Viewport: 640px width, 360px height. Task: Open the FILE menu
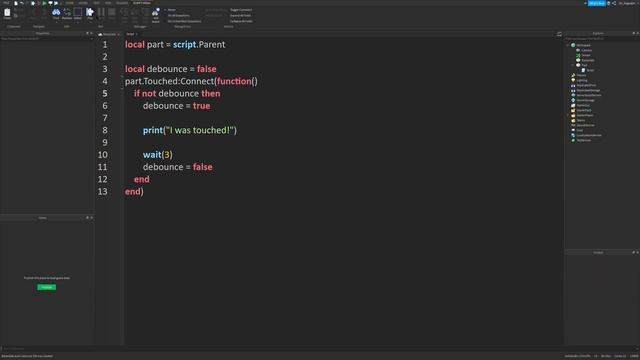click(x=6, y=3)
